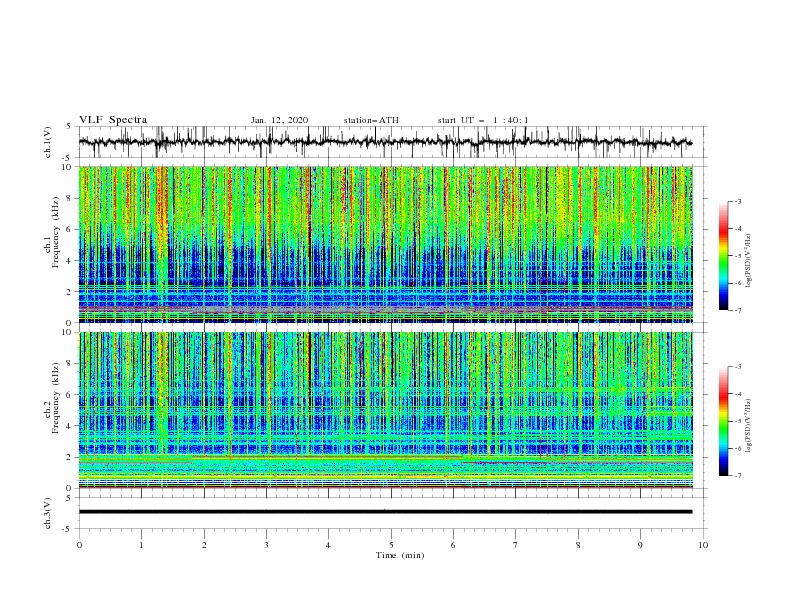Click the ch.2 "Frequency (kHz)" axis label
Viewport: 792px width, 612px height.
tap(56, 398)
